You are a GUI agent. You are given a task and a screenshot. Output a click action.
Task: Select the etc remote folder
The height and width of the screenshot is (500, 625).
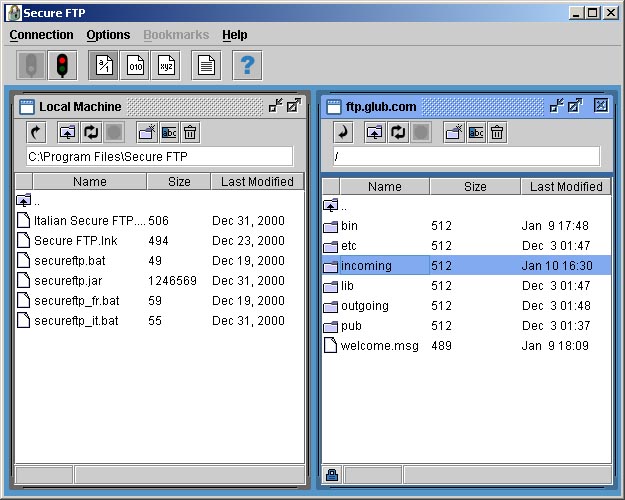(466, 246)
